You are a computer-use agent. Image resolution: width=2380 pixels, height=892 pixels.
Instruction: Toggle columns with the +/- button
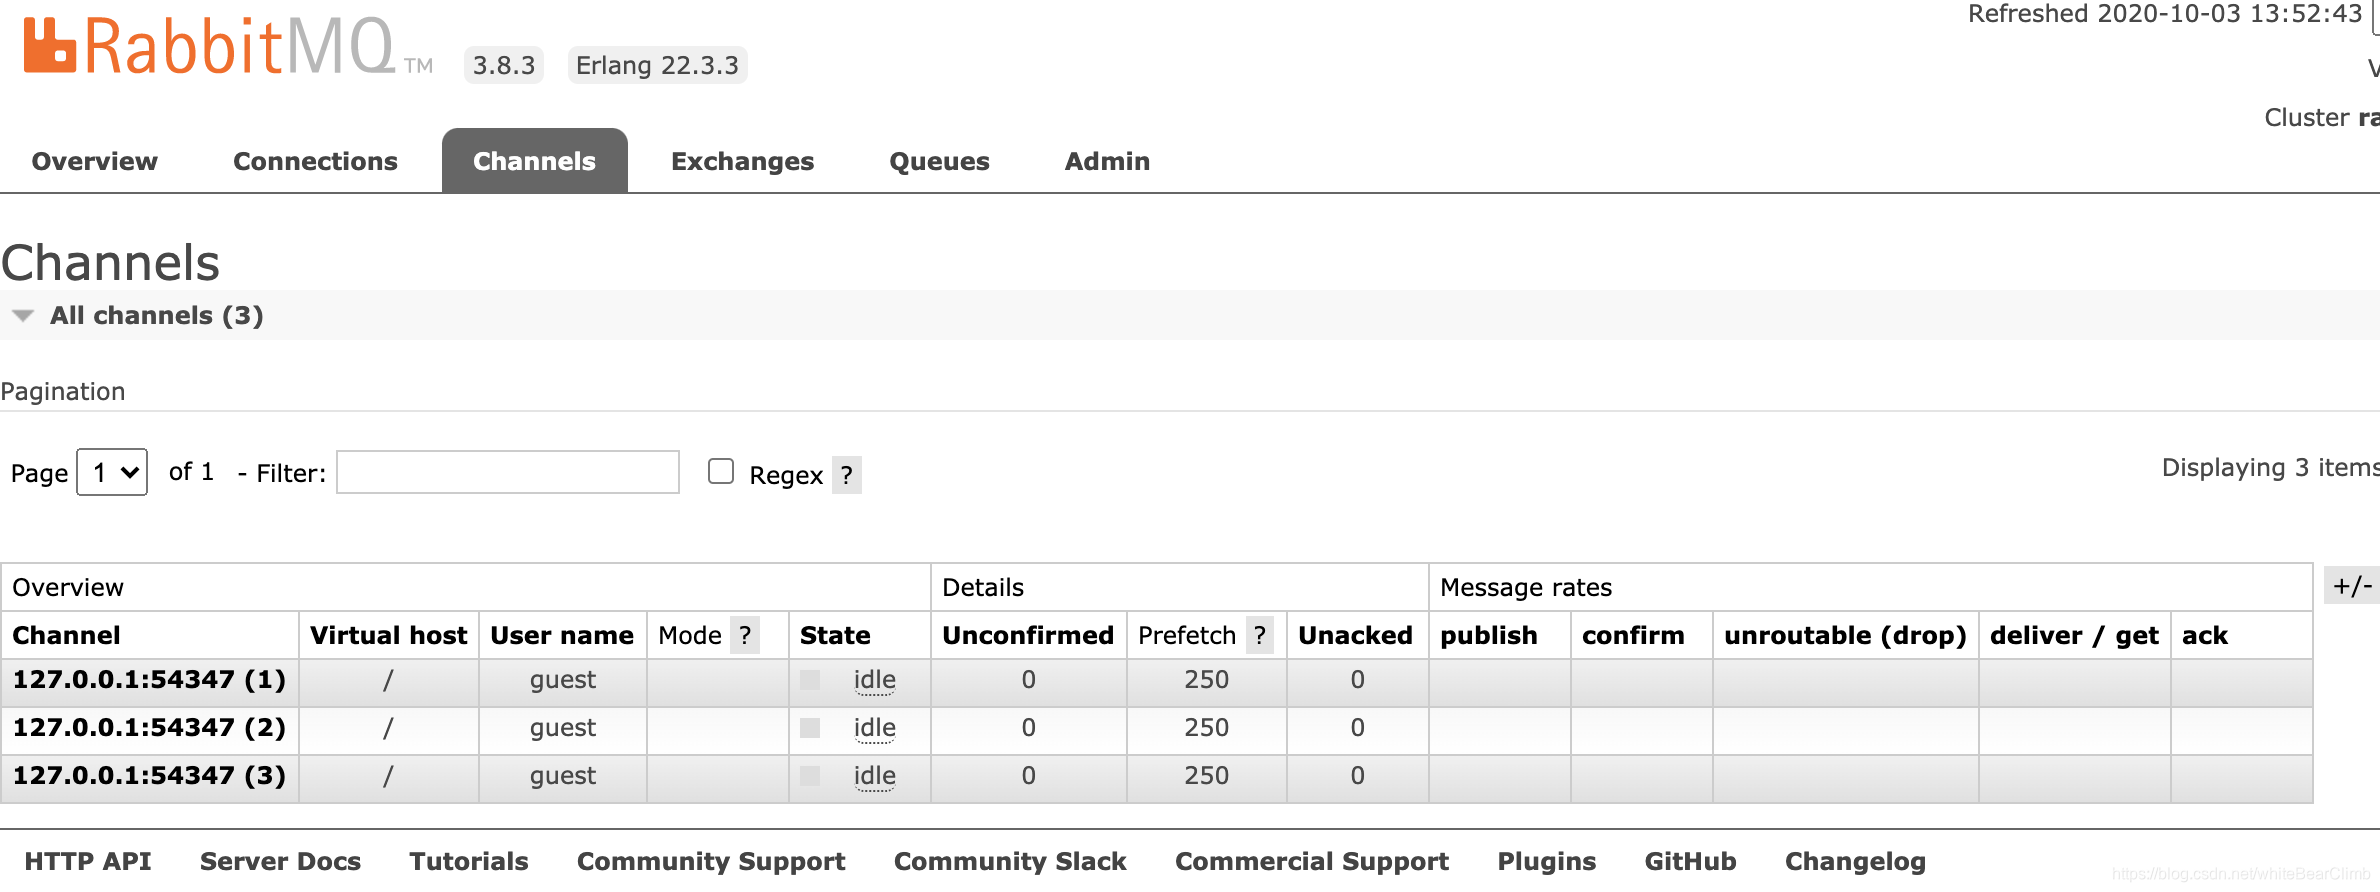[x=2352, y=586]
